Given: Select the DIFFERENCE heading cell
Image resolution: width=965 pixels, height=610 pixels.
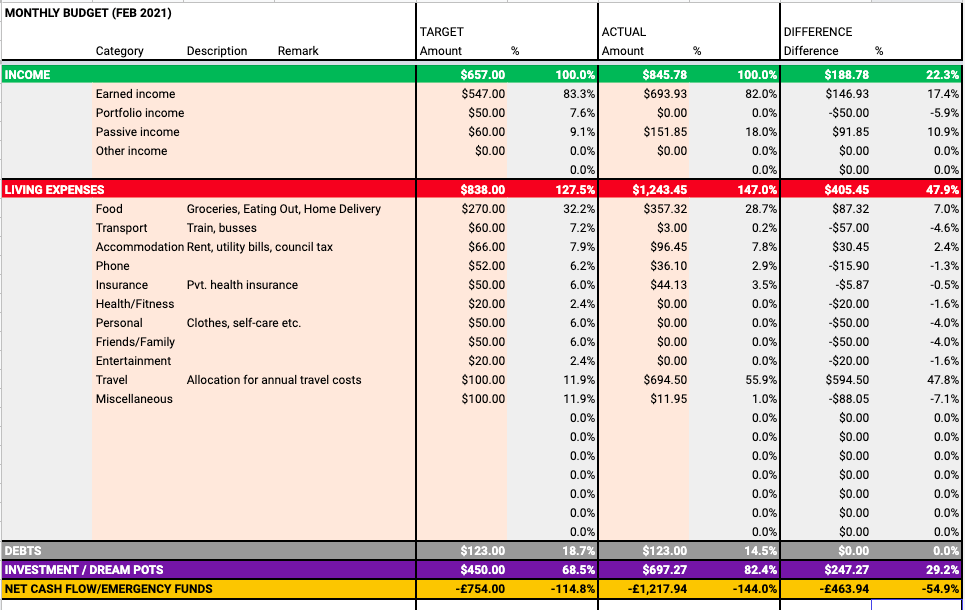Looking at the screenshot, I should 817,32.
